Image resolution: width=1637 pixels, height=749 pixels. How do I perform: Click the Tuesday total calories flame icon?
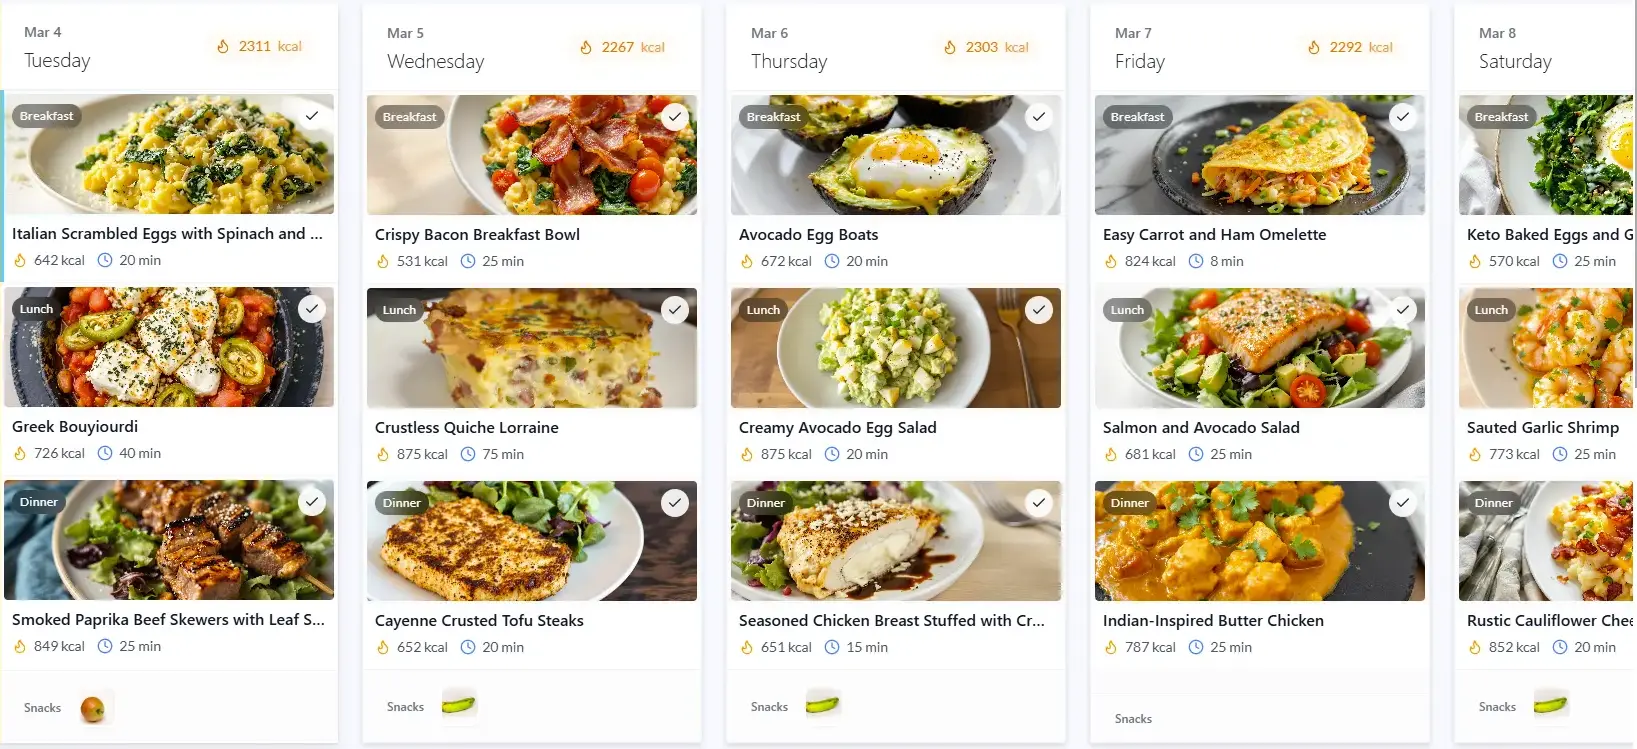pos(223,46)
